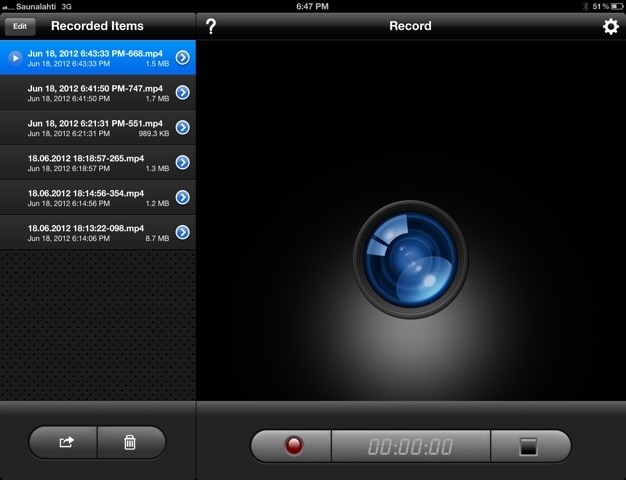Select recording 18.06.2012 18:14:56-354.mp4
Viewport: 626px width, 480px height.
click(x=98, y=197)
